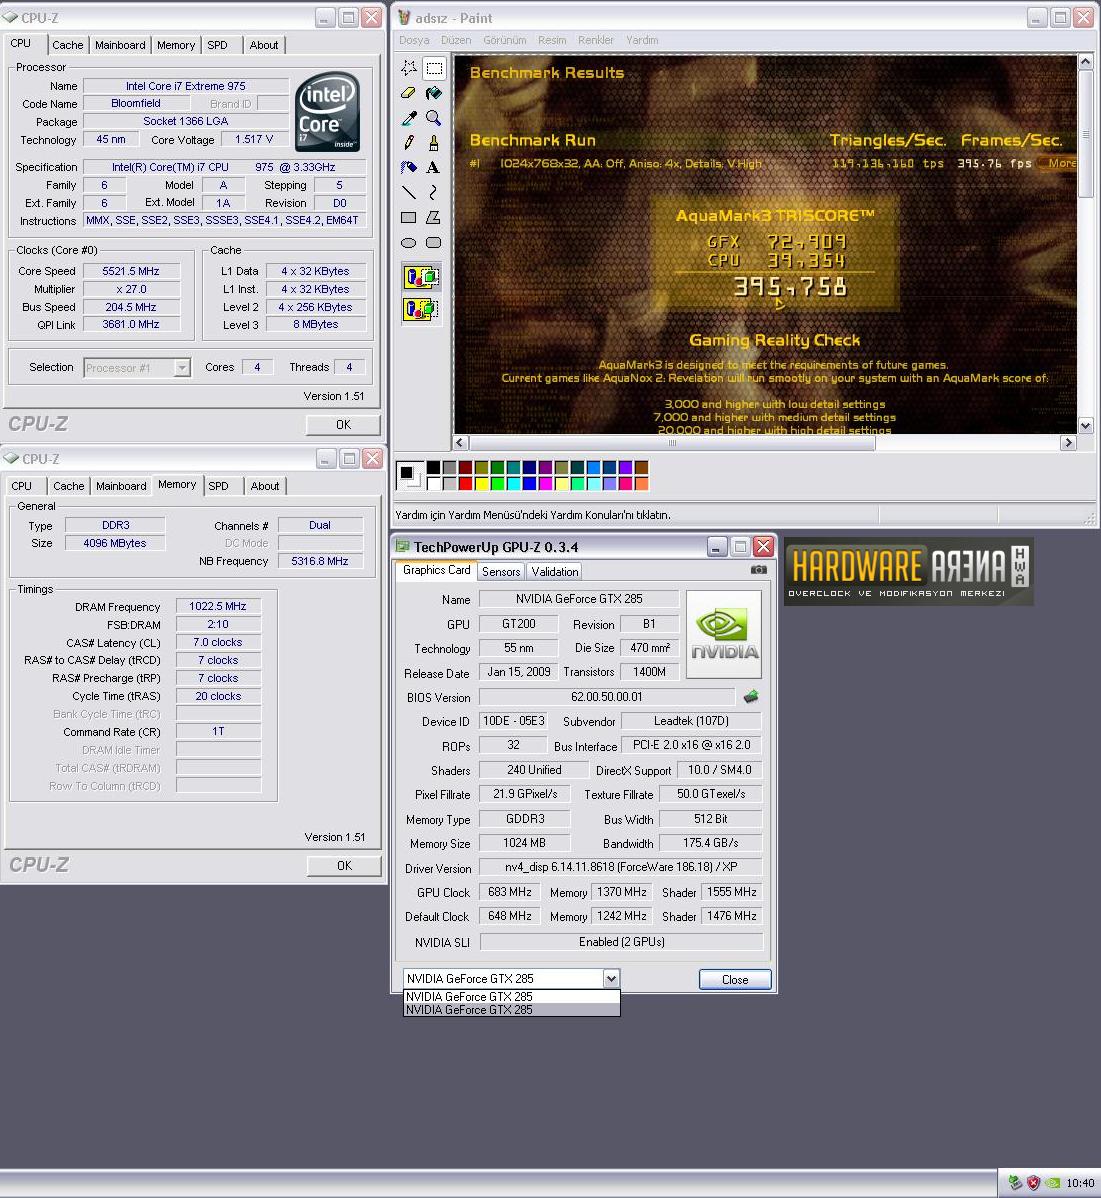Image resolution: width=1101 pixels, height=1198 pixels.
Task: Click Paint's horizontal scrollbar right arrow
Action: [x=1068, y=442]
